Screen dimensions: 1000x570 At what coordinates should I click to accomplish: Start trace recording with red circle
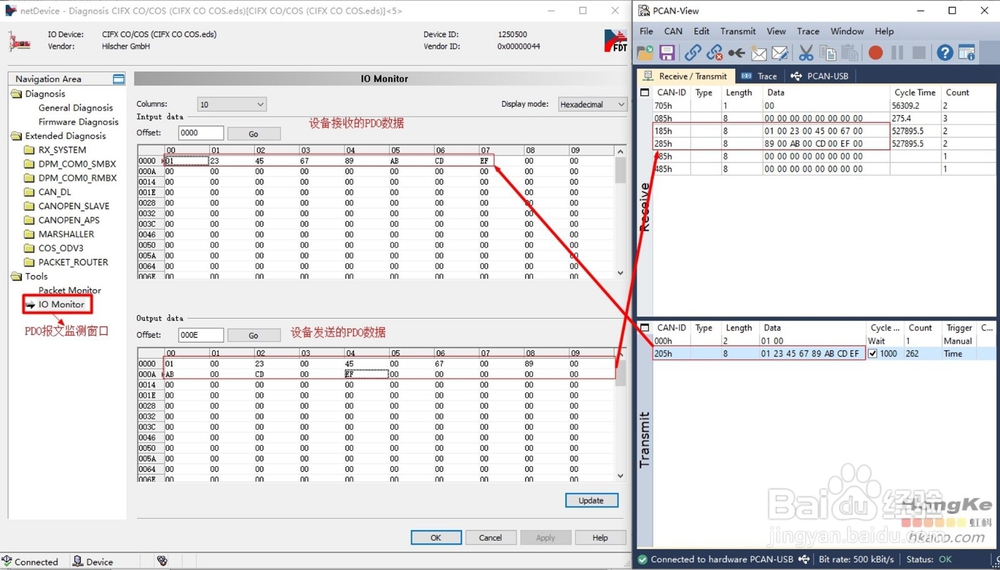coord(876,52)
